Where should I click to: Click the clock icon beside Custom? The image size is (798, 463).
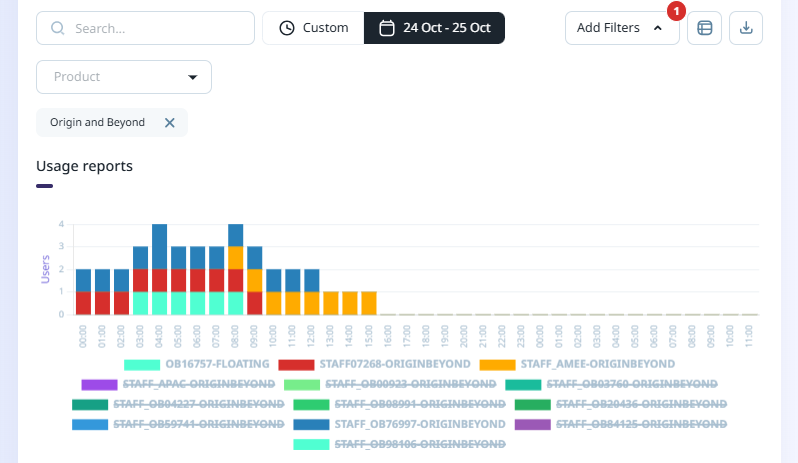[287, 28]
